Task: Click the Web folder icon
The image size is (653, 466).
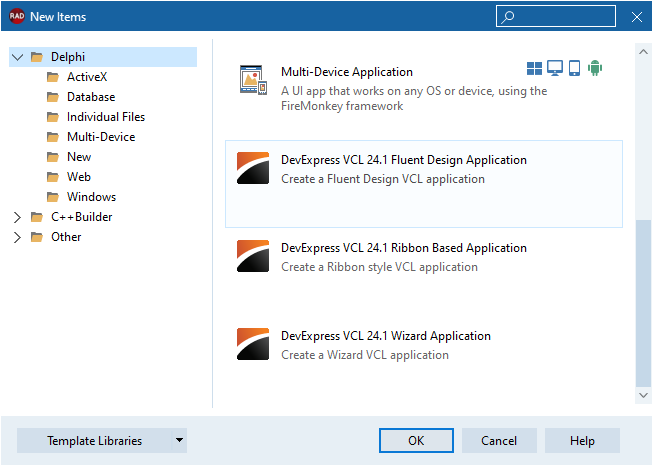Action: [x=53, y=177]
